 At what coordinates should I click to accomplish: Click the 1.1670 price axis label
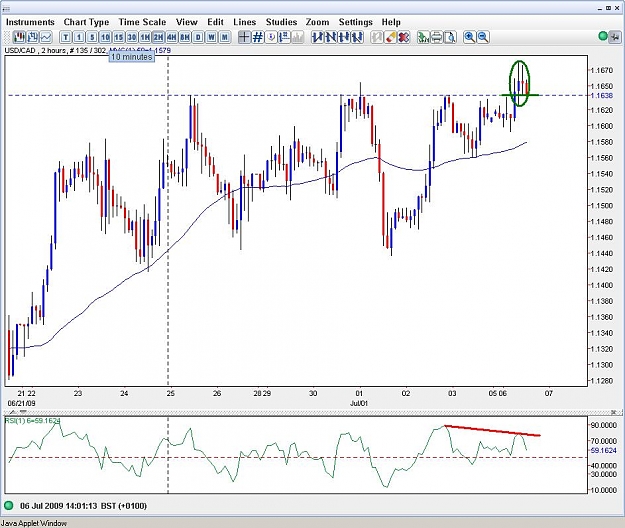601,70
